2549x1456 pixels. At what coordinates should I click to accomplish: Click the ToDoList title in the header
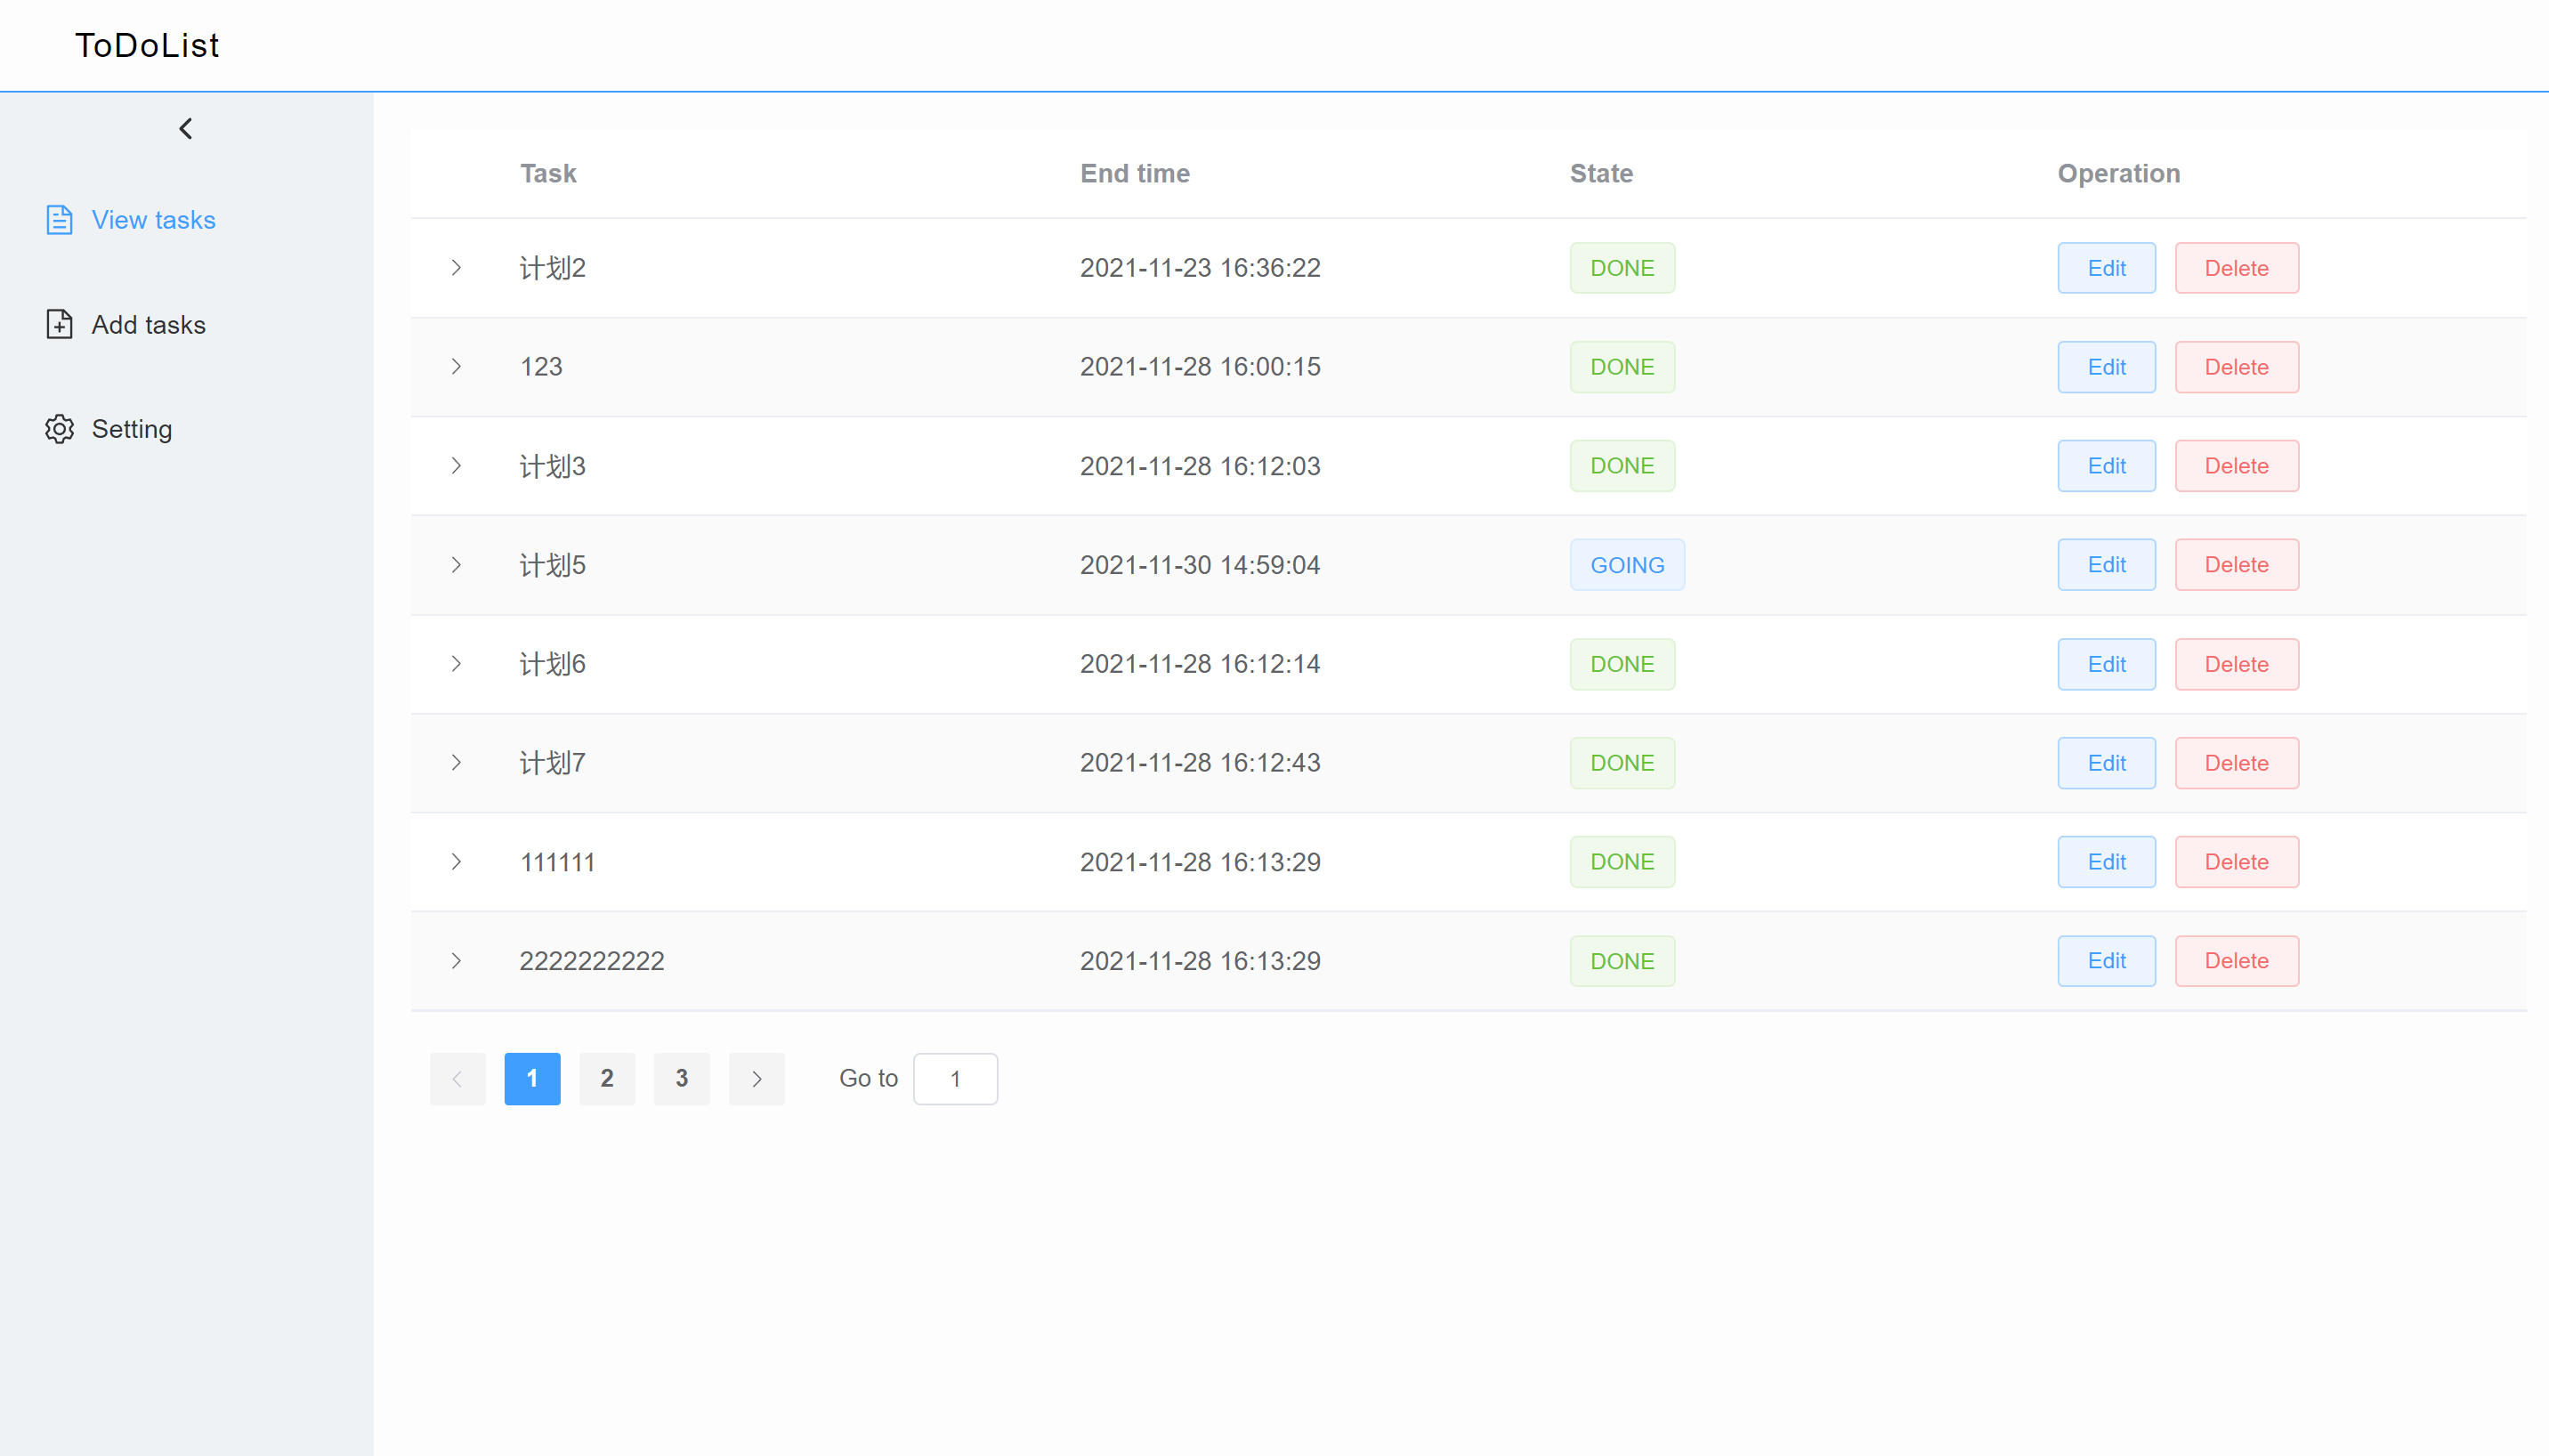pyautogui.click(x=146, y=45)
